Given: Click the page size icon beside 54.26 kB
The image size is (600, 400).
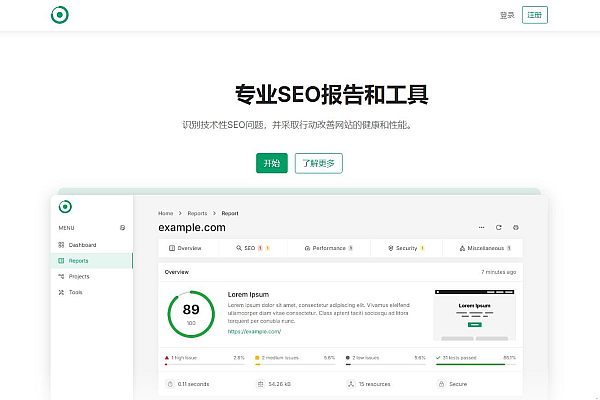Looking at the screenshot, I should 260,384.
